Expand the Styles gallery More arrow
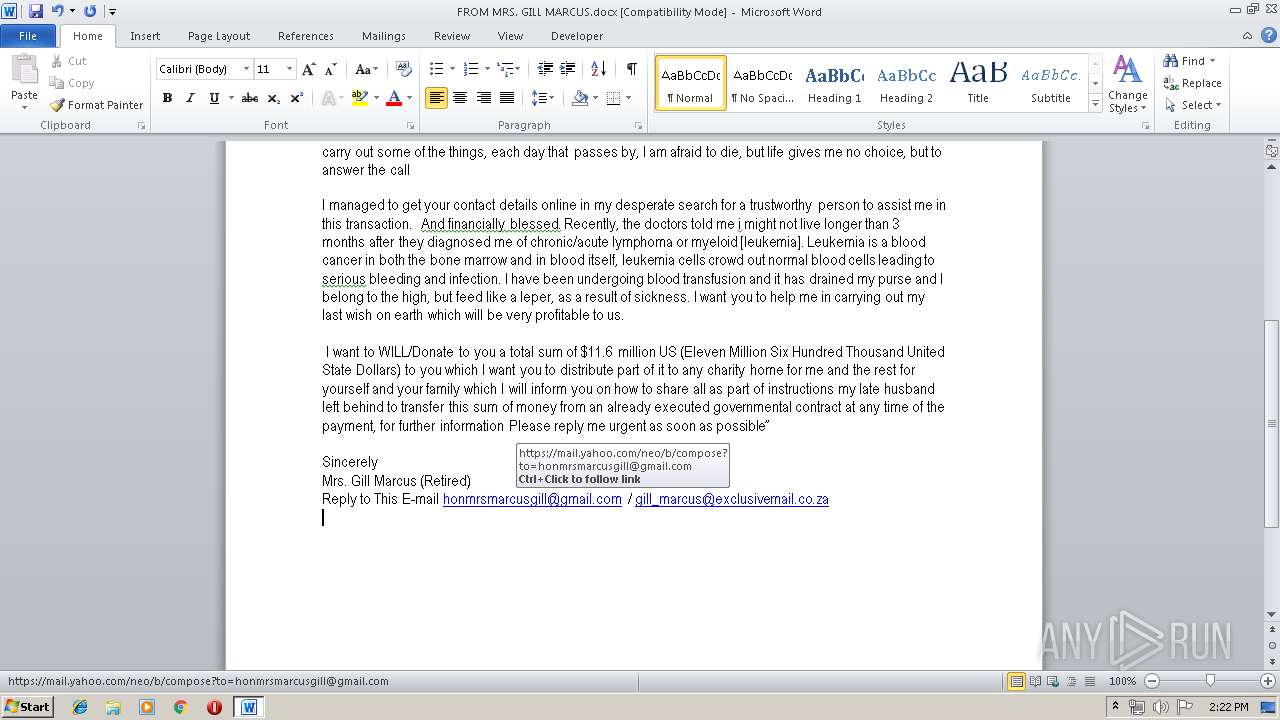1280x720 pixels. click(x=1095, y=104)
